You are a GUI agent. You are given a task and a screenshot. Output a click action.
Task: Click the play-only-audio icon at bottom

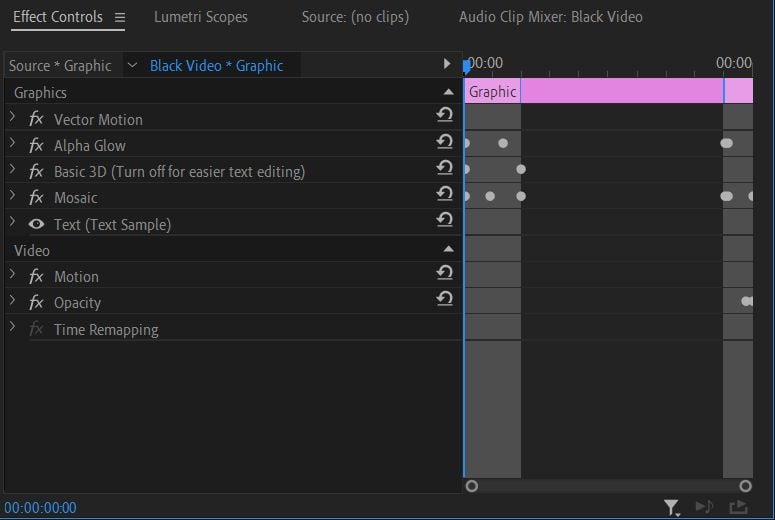point(704,508)
